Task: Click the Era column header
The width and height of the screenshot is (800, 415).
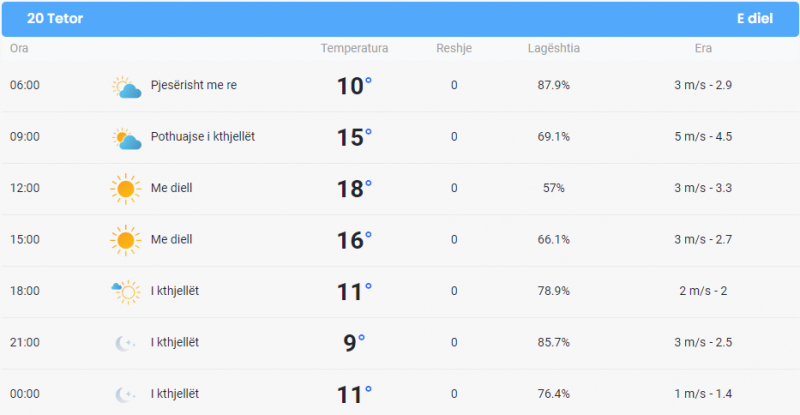Action: (x=703, y=48)
